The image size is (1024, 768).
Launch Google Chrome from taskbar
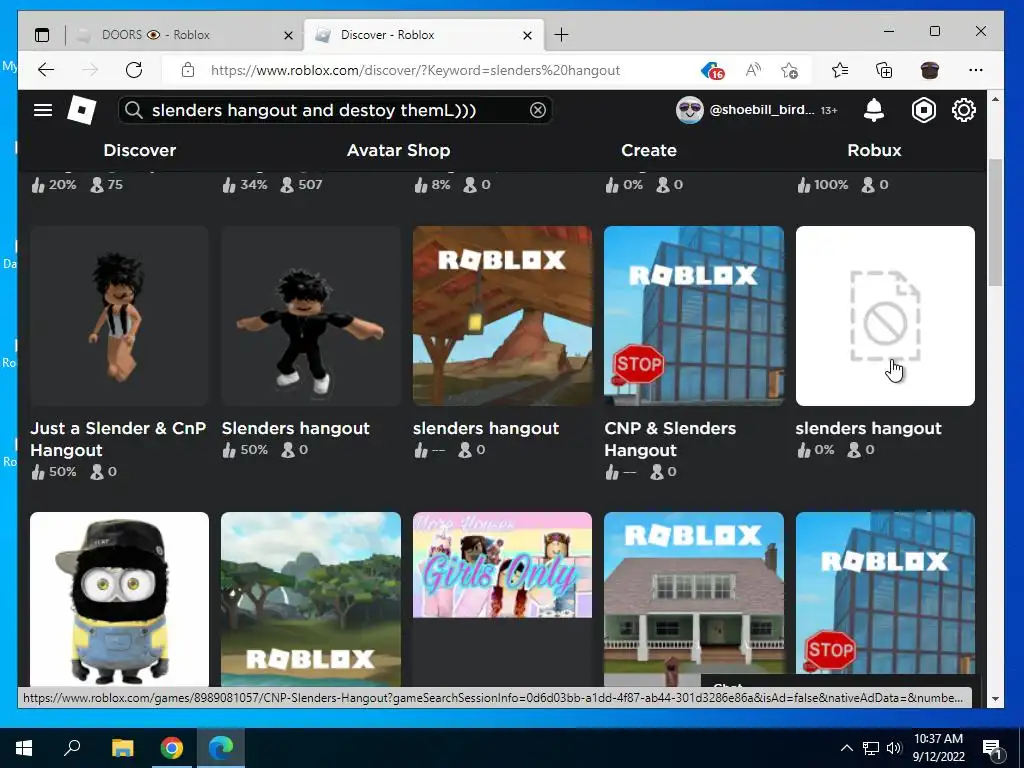172,748
